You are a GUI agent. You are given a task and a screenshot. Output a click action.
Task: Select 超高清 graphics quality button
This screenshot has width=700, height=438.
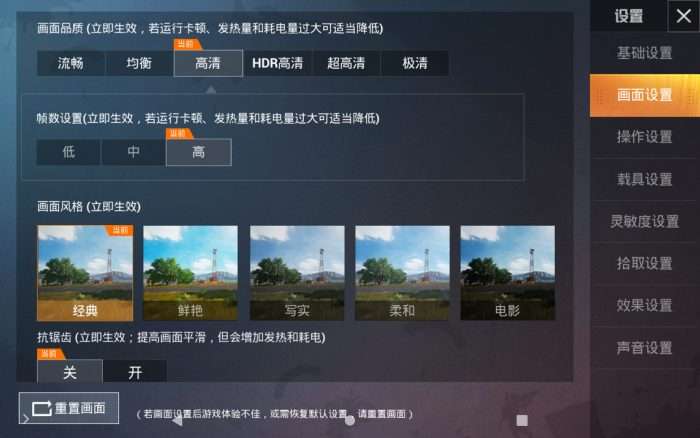pos(346,63)
